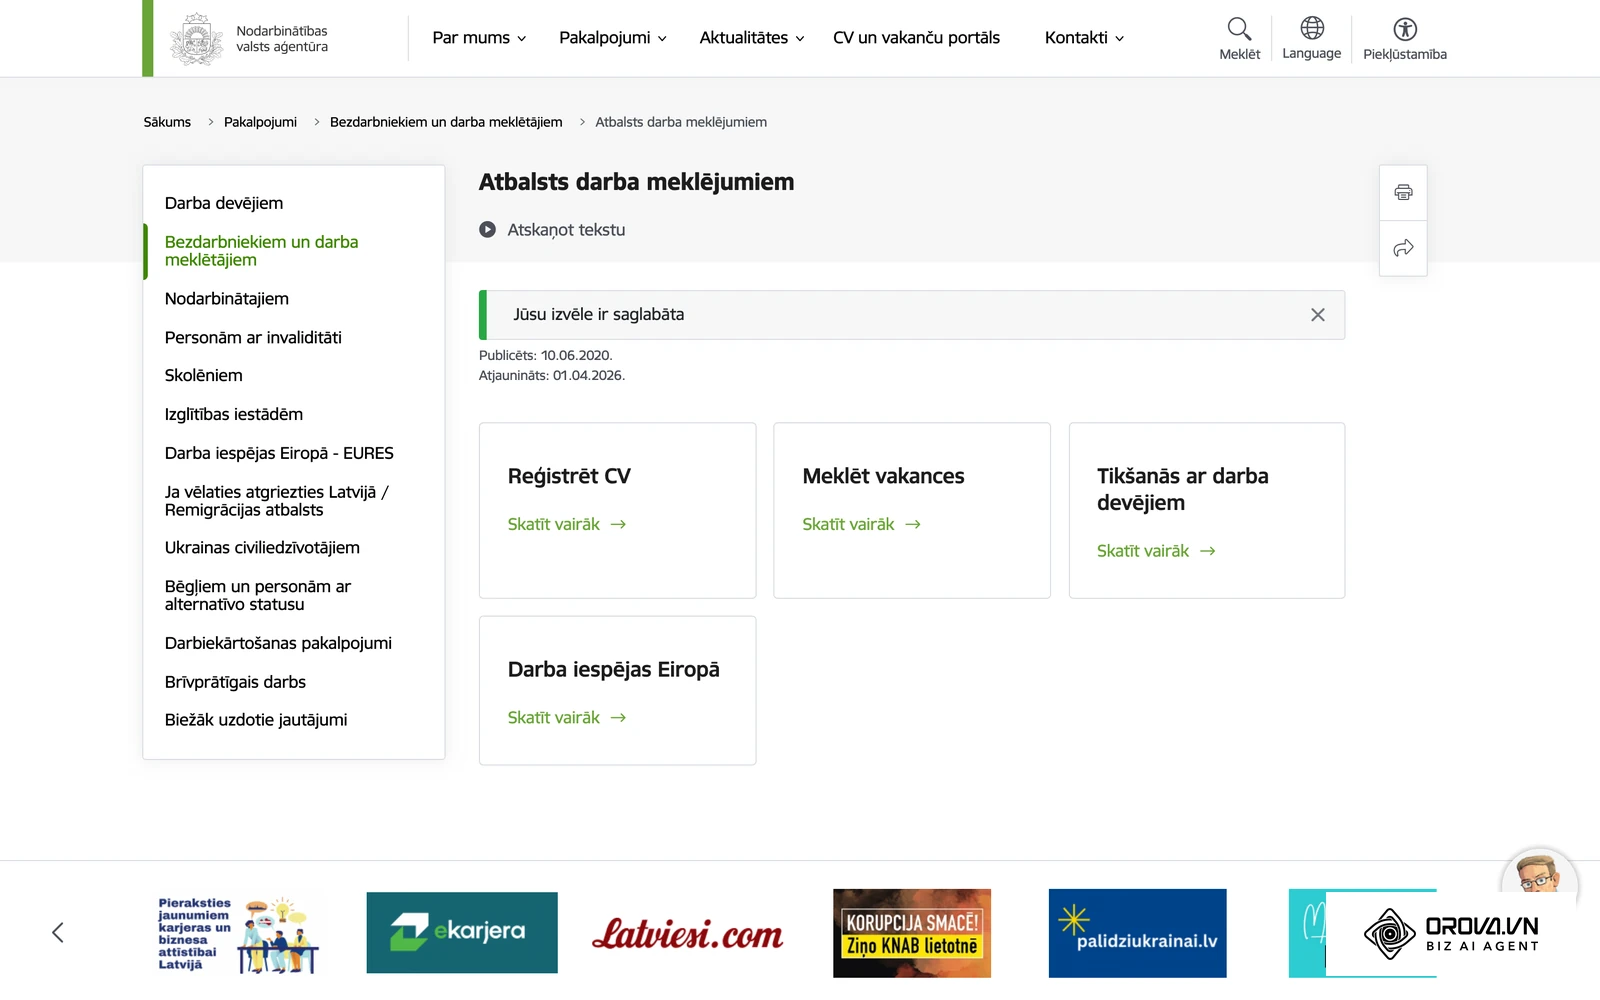Open Bezdarbniekiem un darba meklētājiem breadcrumb

446,122
